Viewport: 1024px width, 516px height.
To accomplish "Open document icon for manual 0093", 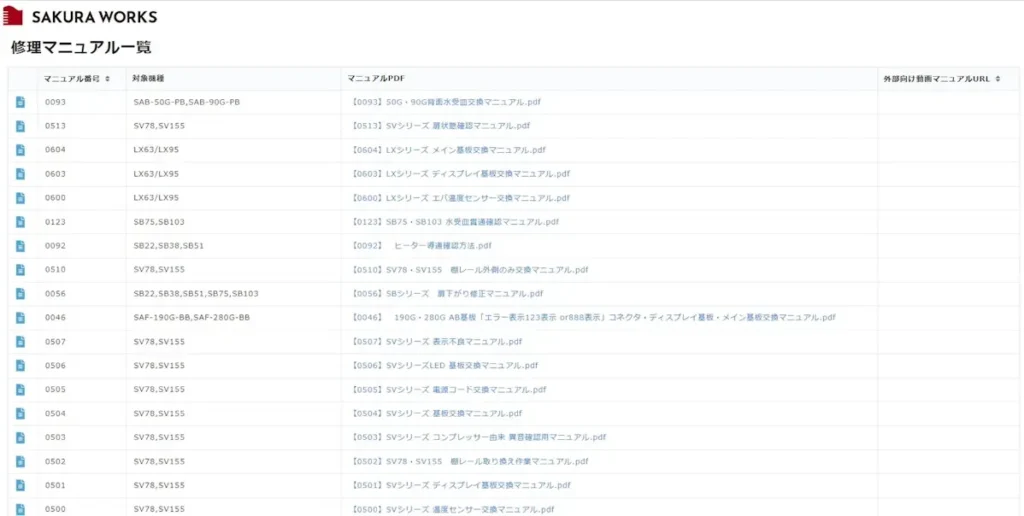I will (20, 102).
